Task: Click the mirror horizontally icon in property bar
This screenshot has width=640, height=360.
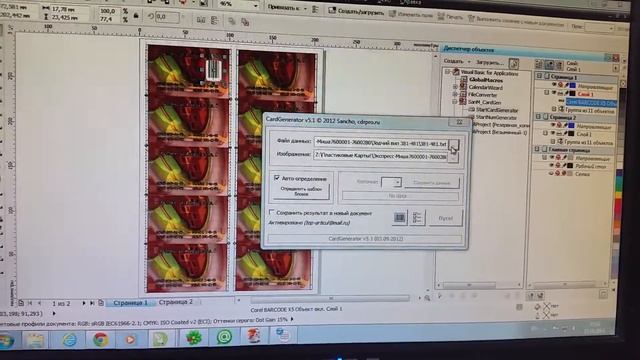Action: (201, 20)
